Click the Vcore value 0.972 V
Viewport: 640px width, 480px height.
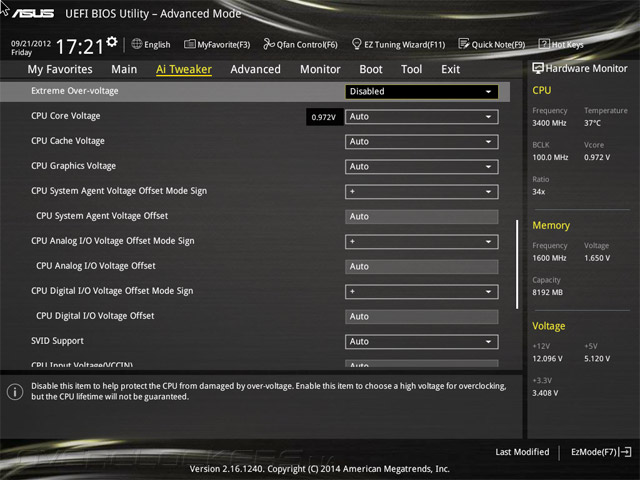coord(597,157)
